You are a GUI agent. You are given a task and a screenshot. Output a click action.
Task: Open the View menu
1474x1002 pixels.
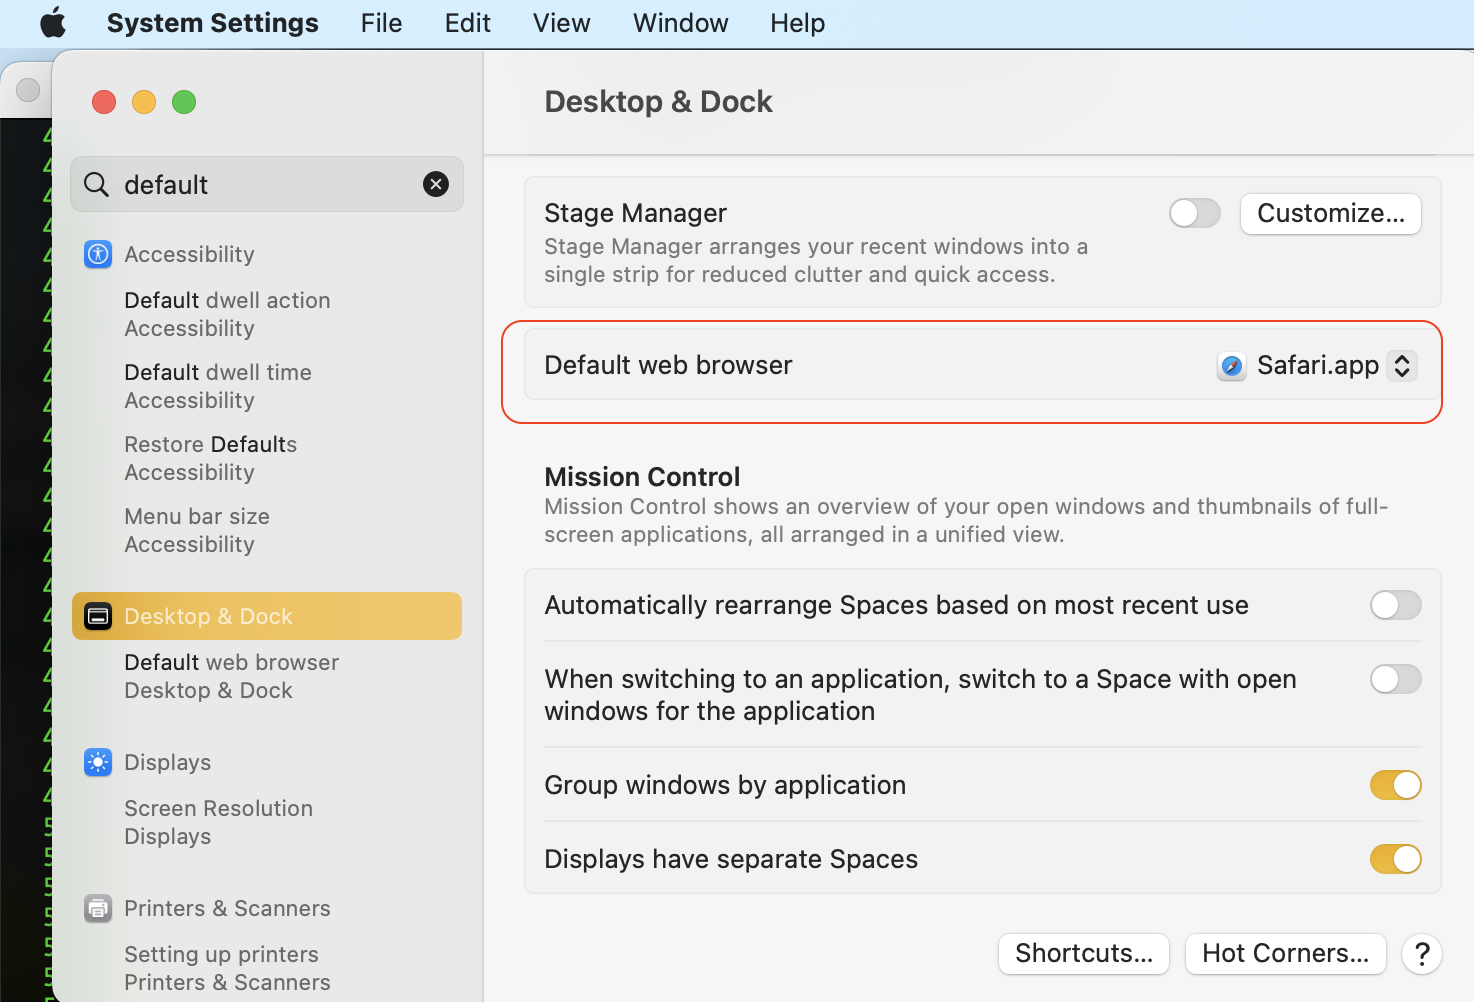click(x=561, y=23)
